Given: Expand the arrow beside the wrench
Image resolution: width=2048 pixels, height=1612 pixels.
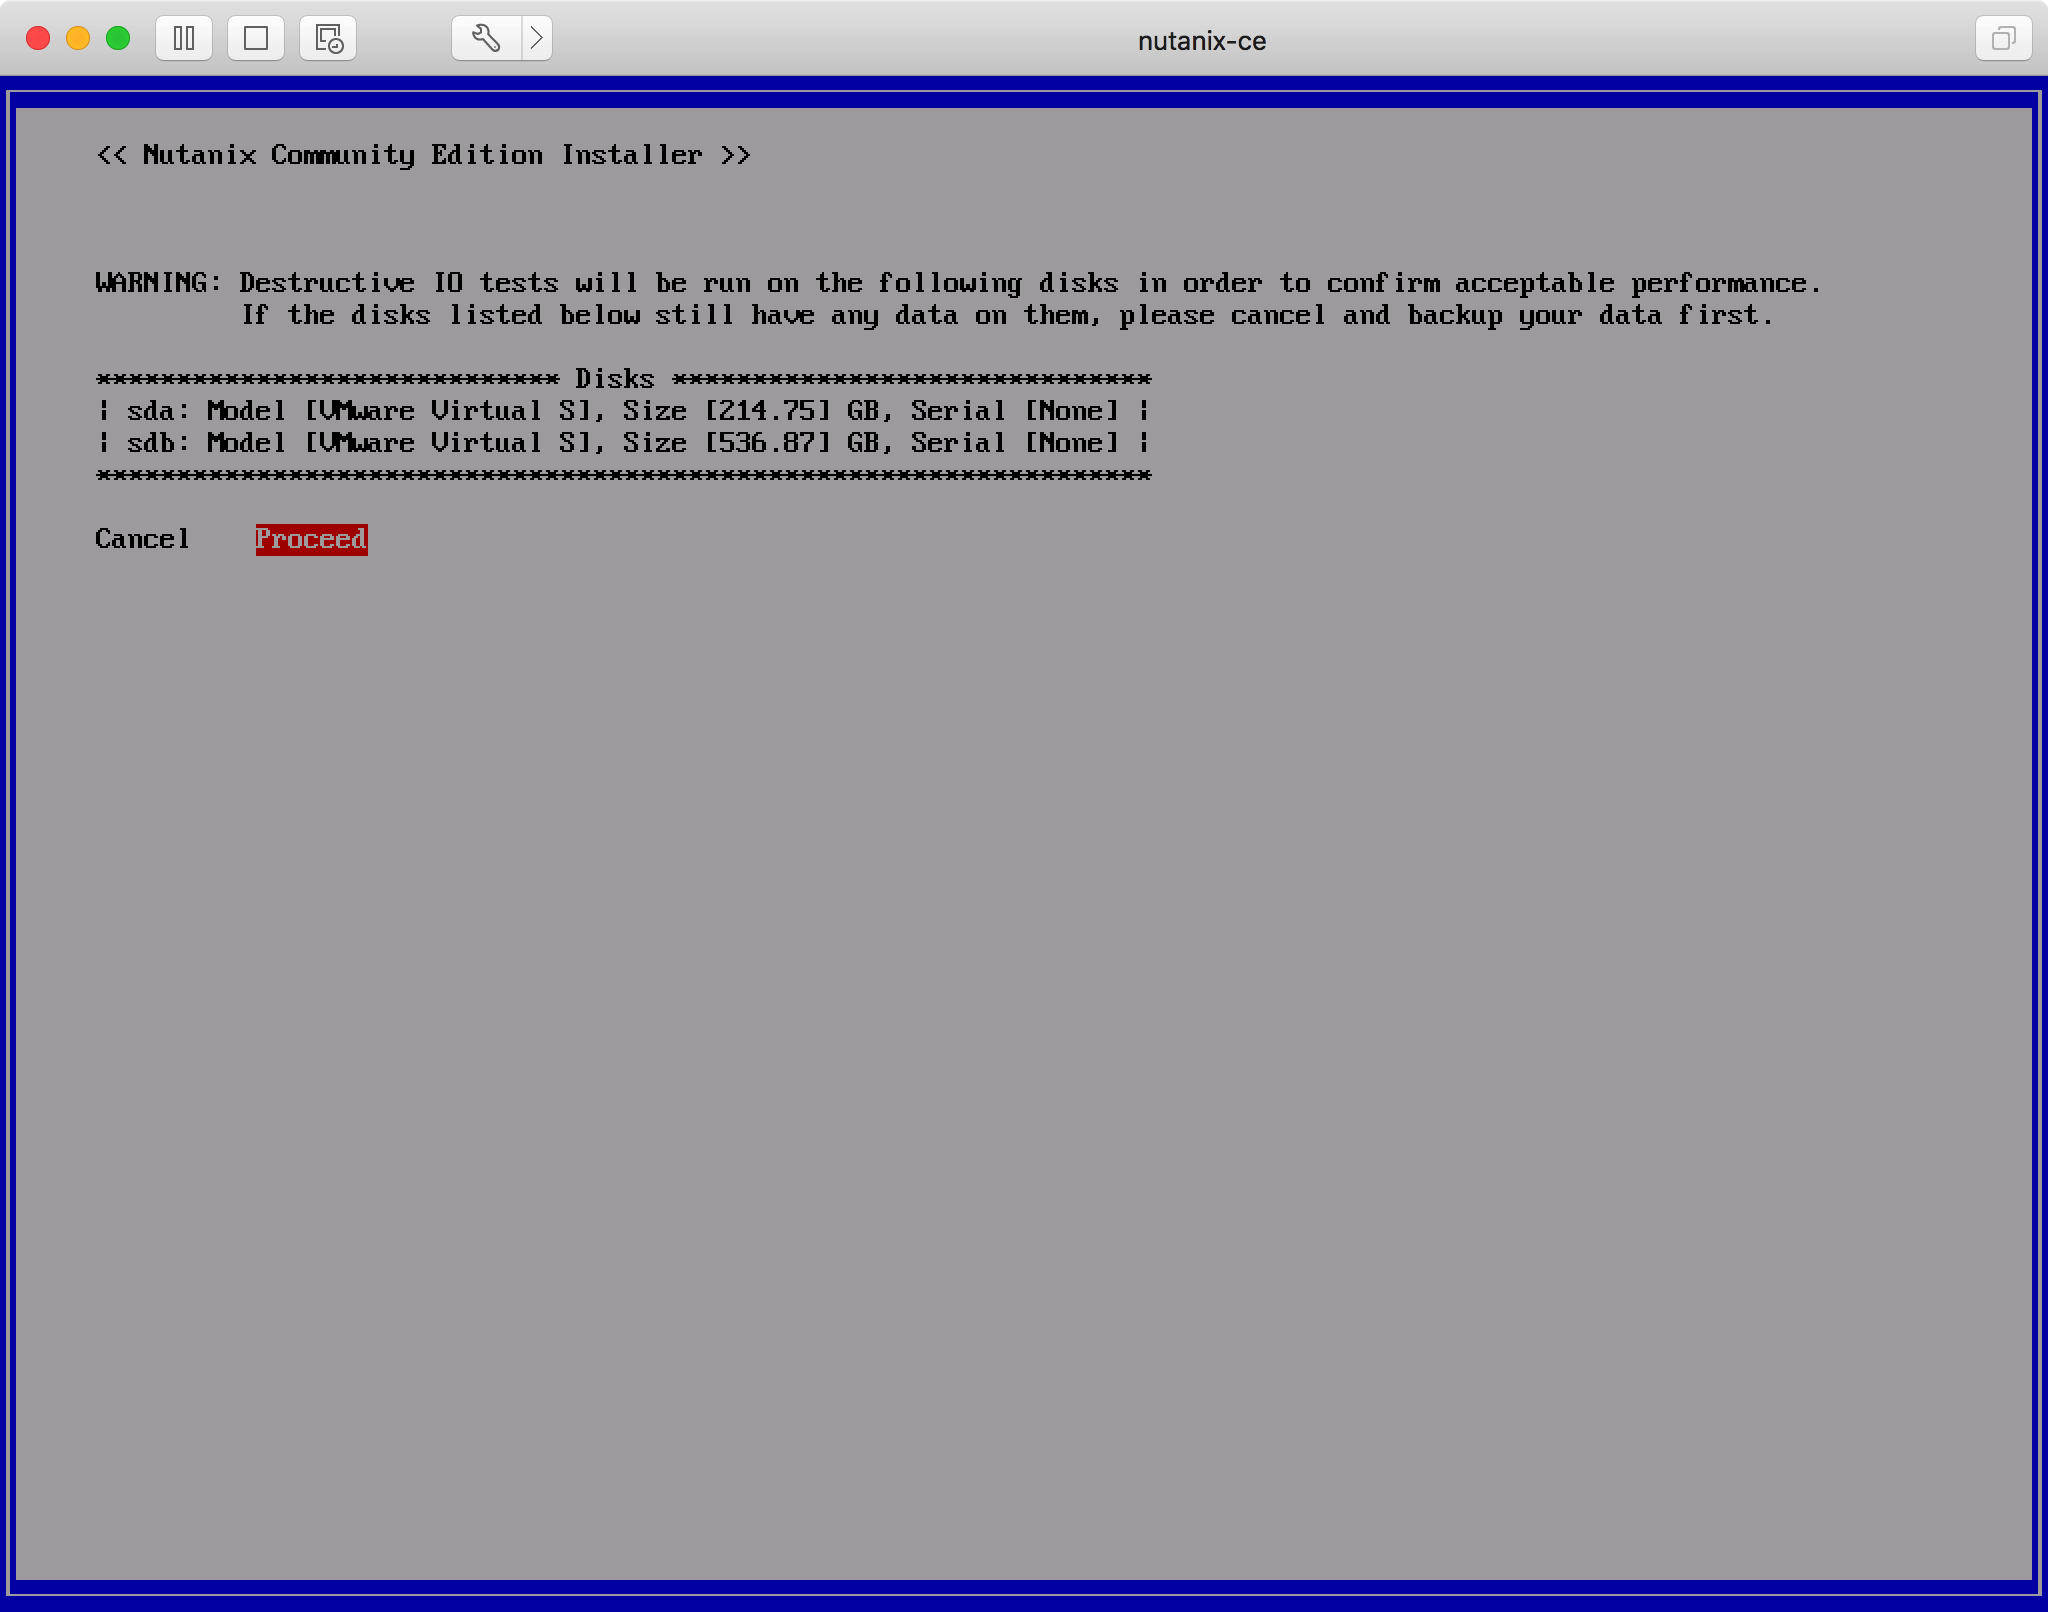Looking at the screenshot, I should 537,39.
